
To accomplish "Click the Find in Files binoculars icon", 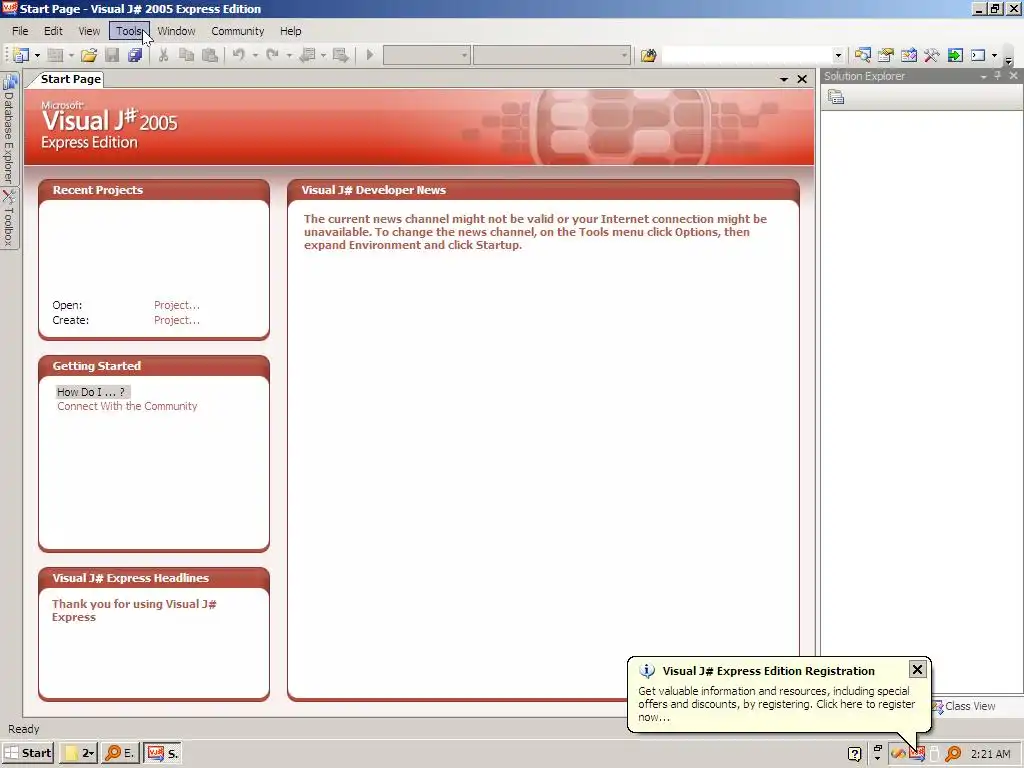I will pos(648,56).
